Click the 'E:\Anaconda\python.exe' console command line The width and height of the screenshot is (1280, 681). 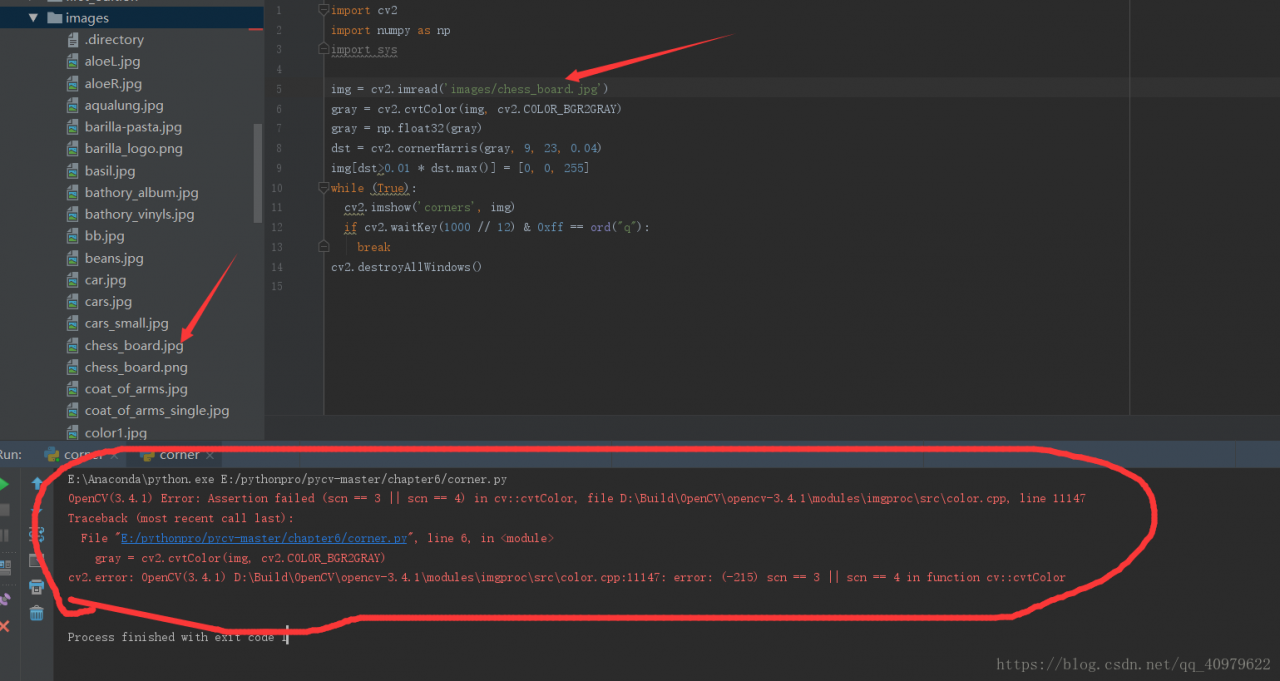click(x=287, y=479)
